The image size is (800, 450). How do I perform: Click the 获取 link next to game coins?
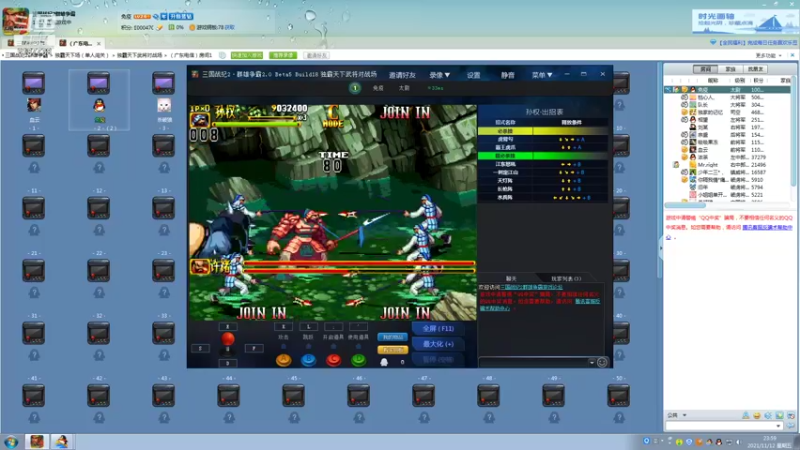point(230,28)
